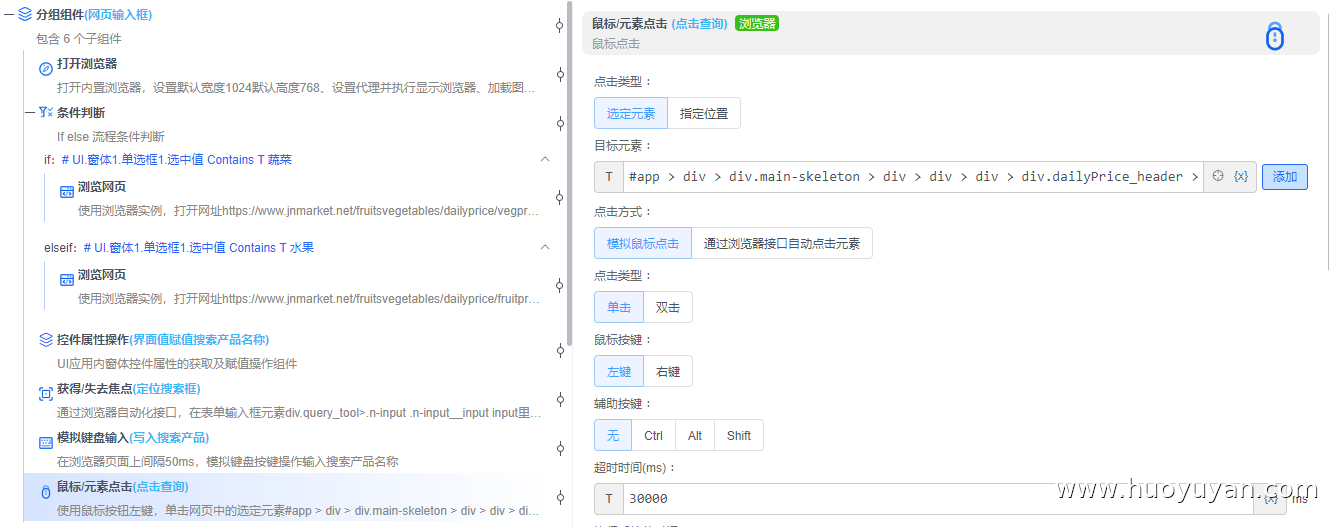Click the element picker crosshair icon in 目标元素
This screenshot has width=1329, height=527.
[x=1218, y=176]
